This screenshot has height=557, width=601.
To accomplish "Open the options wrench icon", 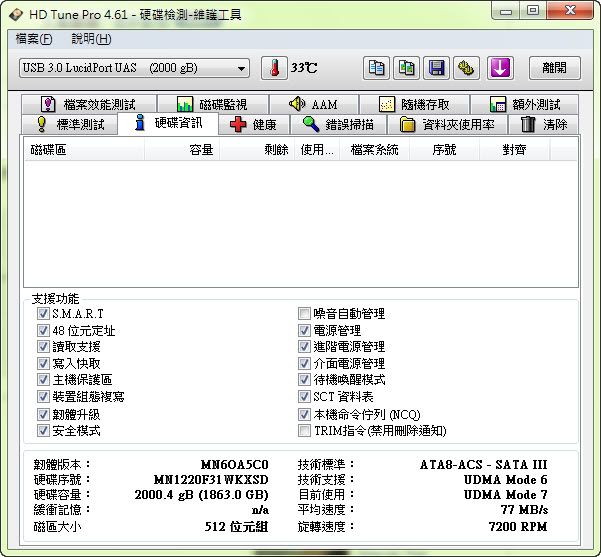I will tap(466, 68).
